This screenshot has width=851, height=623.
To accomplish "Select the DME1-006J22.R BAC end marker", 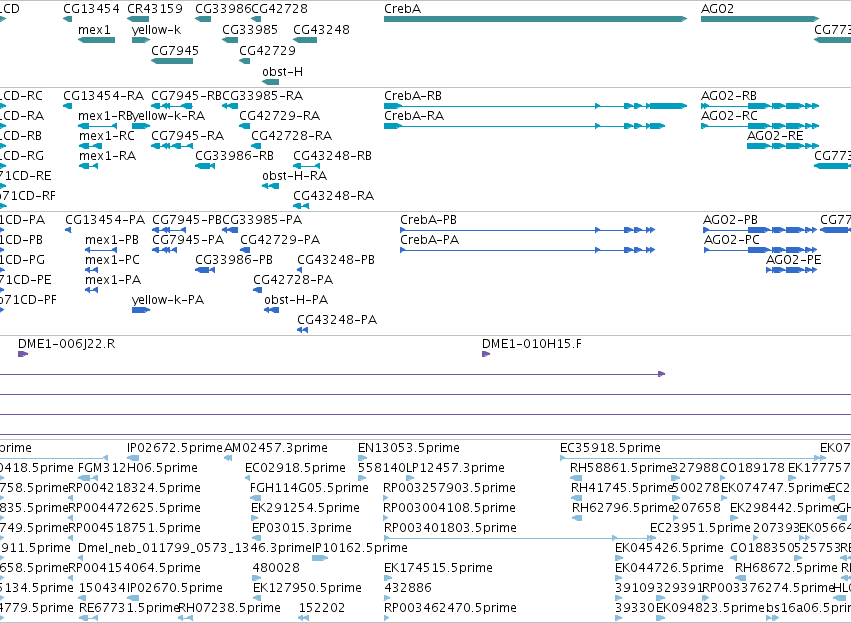I will (23, 354).
